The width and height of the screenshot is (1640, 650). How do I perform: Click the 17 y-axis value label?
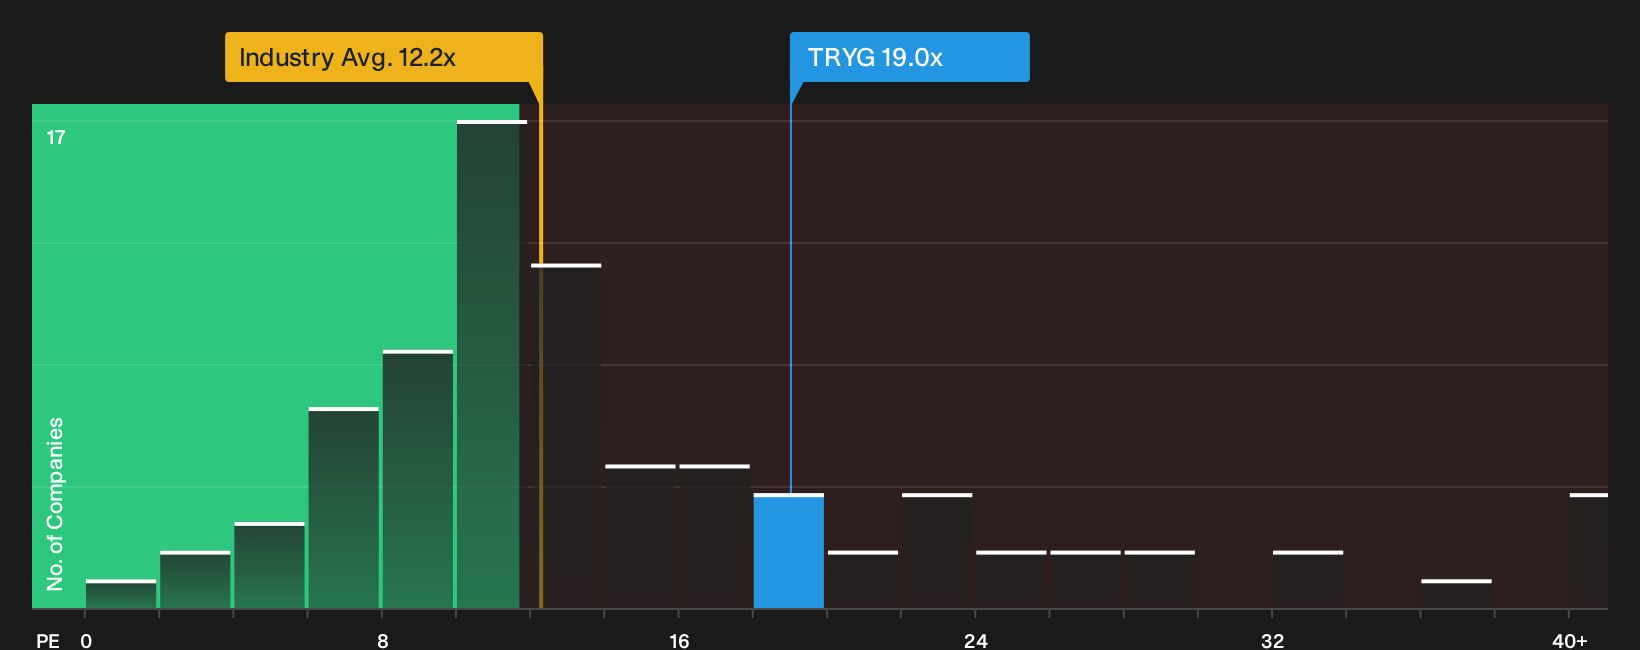(x=56, y=137)
